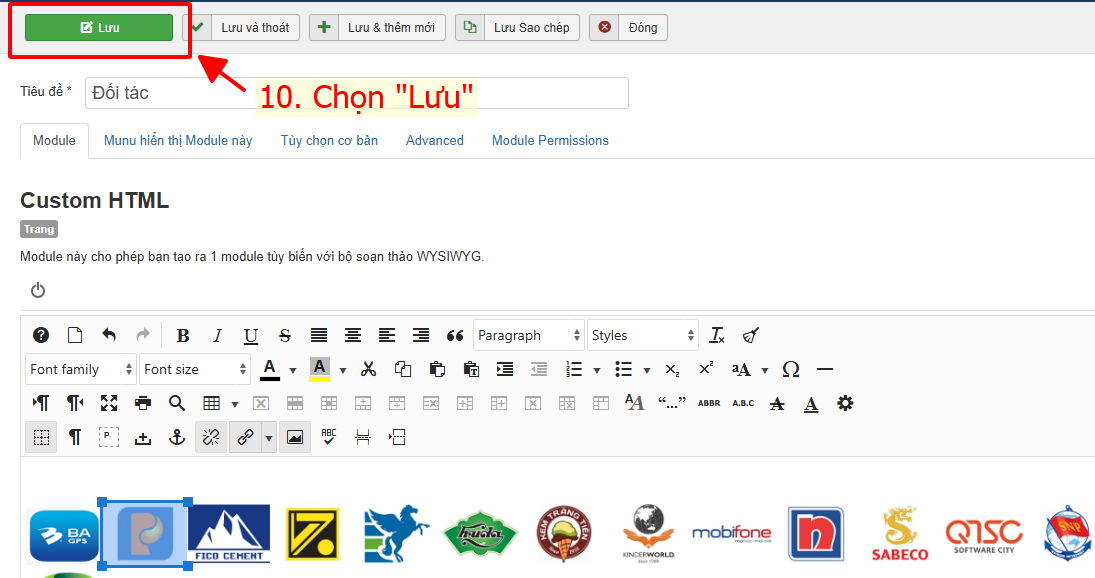Click Lưu Sao chép button
1095x578 pixels.
point(517,28)
